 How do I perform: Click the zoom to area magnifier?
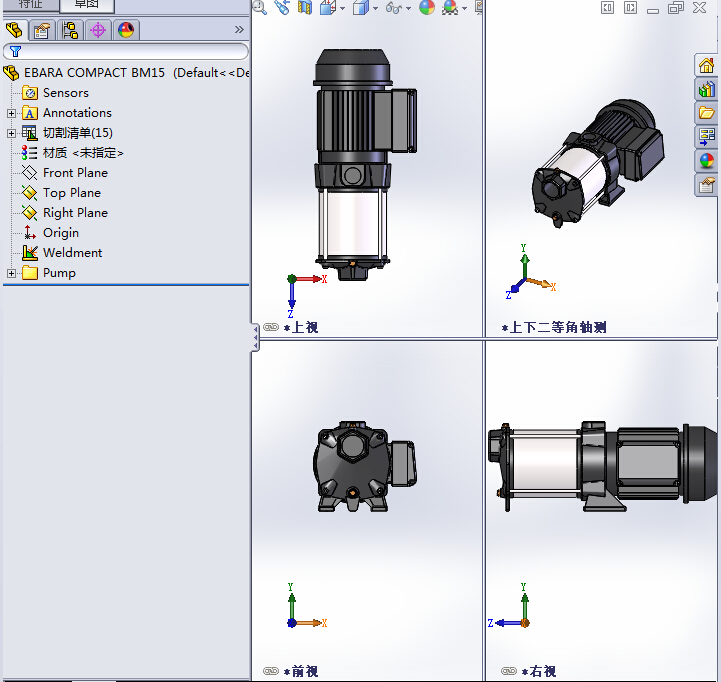(x=260, y=7)
